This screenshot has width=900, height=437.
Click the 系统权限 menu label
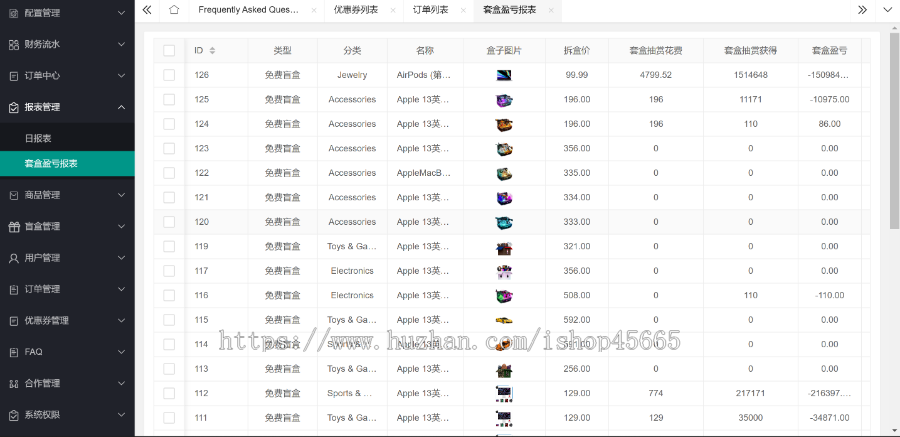point(42,415)
